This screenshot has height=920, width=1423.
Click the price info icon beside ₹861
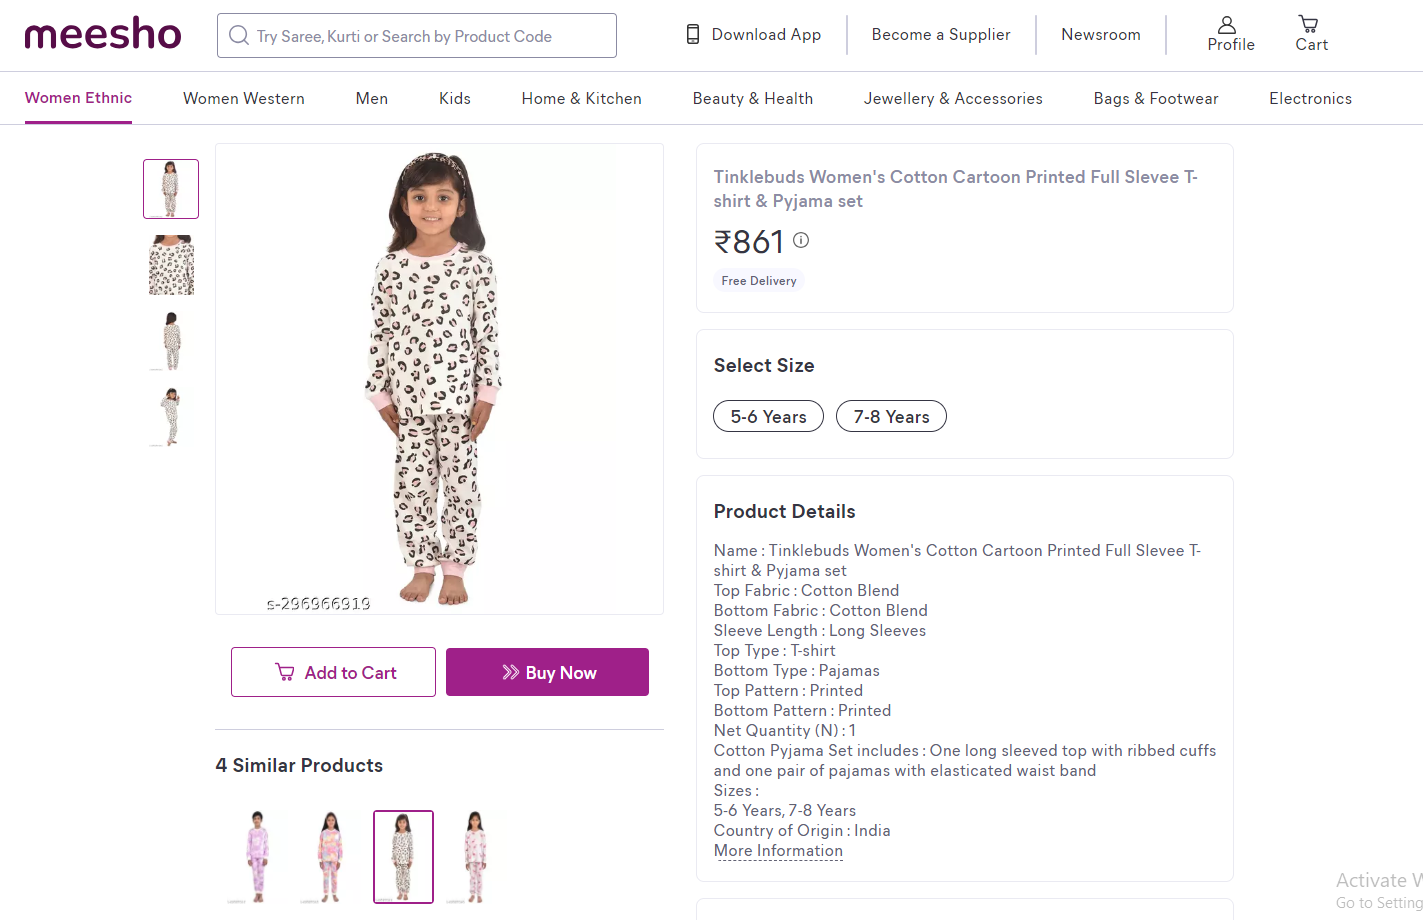coord(801,240)
